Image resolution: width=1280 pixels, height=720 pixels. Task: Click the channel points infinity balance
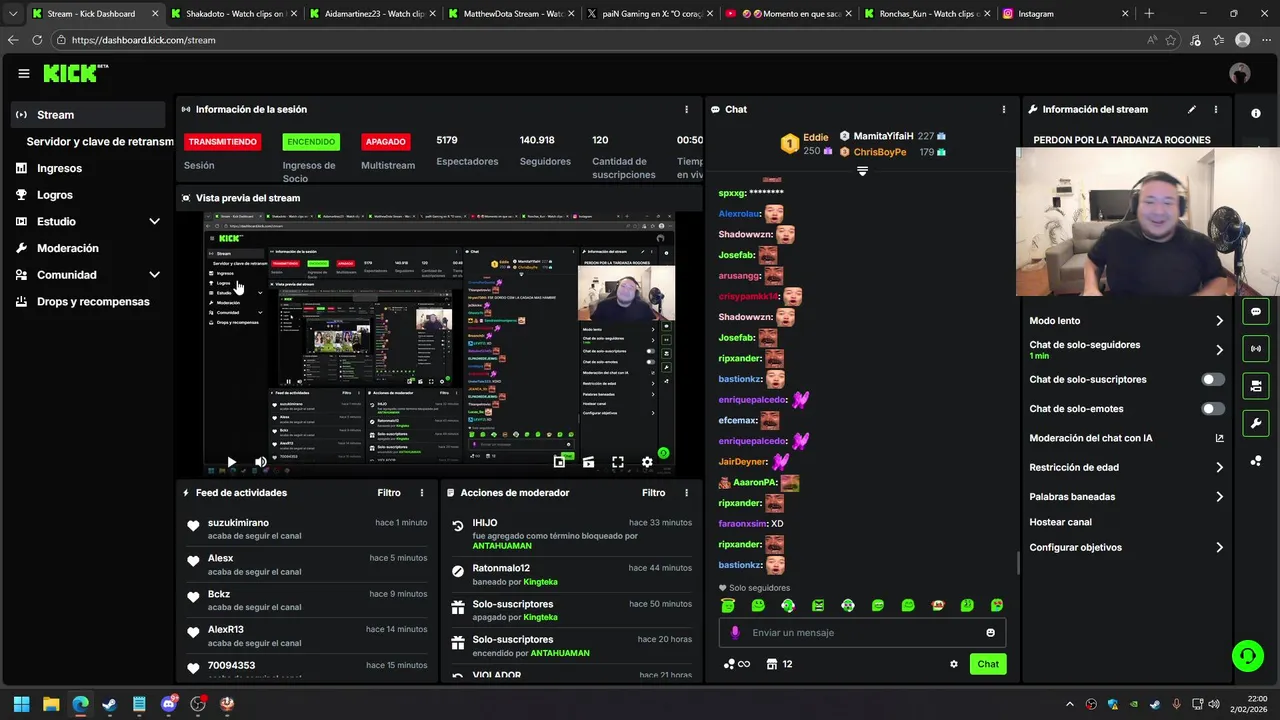[x=736, y=664]
